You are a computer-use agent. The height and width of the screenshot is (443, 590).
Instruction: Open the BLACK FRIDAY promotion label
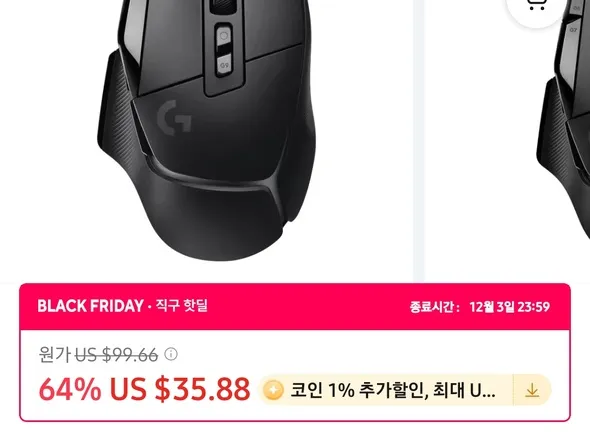click(90, 306)
